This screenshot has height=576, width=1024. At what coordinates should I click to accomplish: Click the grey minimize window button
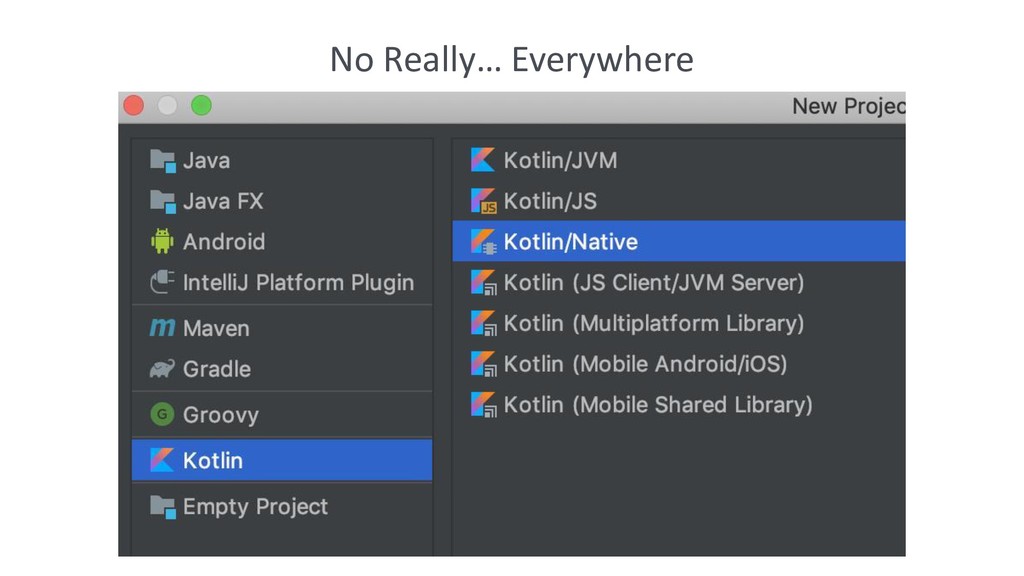tap(168, 105)
